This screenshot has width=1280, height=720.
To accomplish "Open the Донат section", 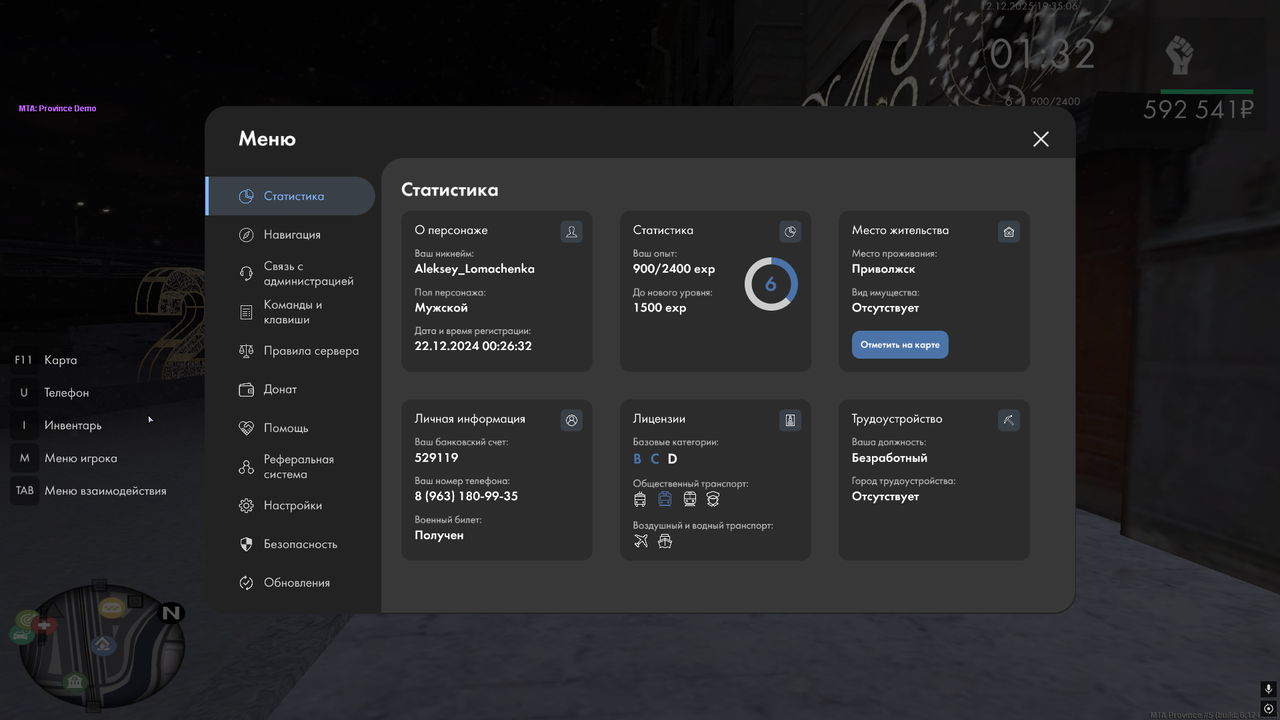I will pyautogui.click(x=290, y=390).
